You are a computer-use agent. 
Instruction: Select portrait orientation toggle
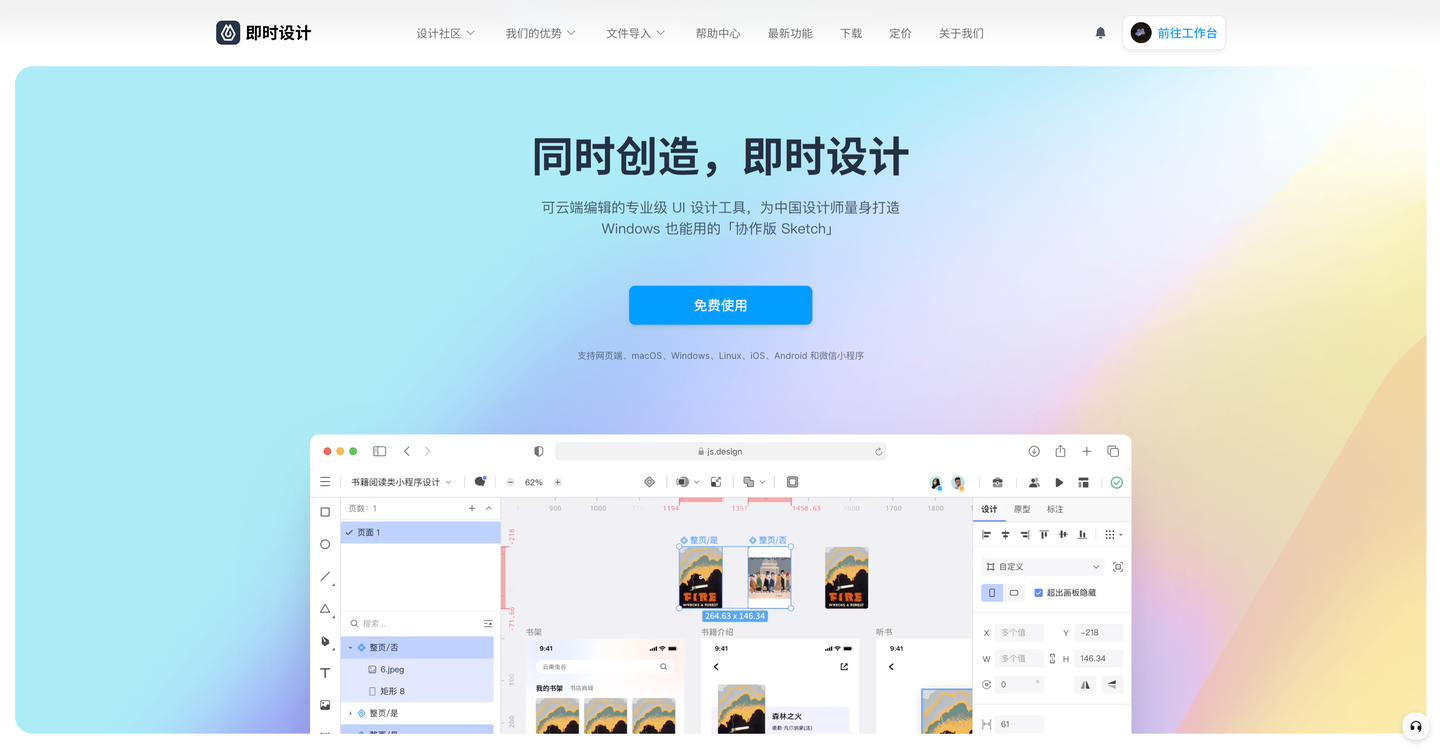point(992,593)
